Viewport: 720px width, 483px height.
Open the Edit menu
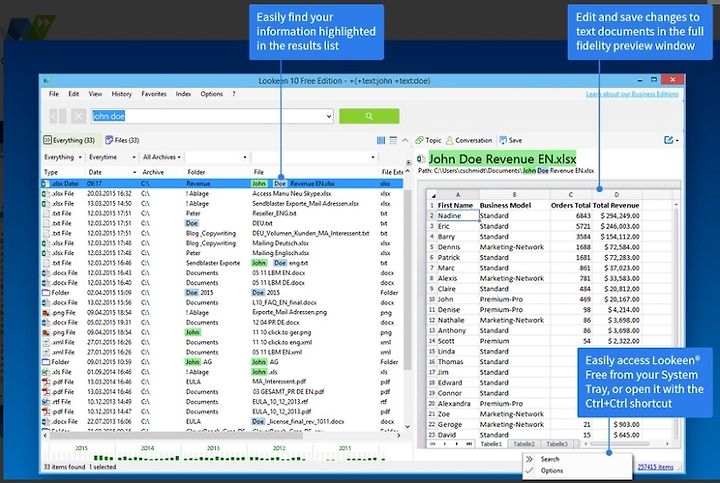[73, 94]
